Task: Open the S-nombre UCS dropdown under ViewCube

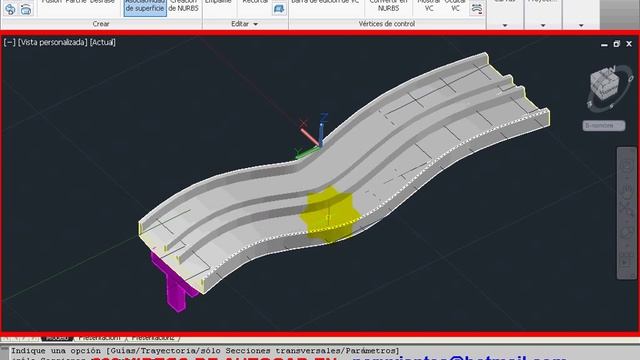Action: click(604, 125)
